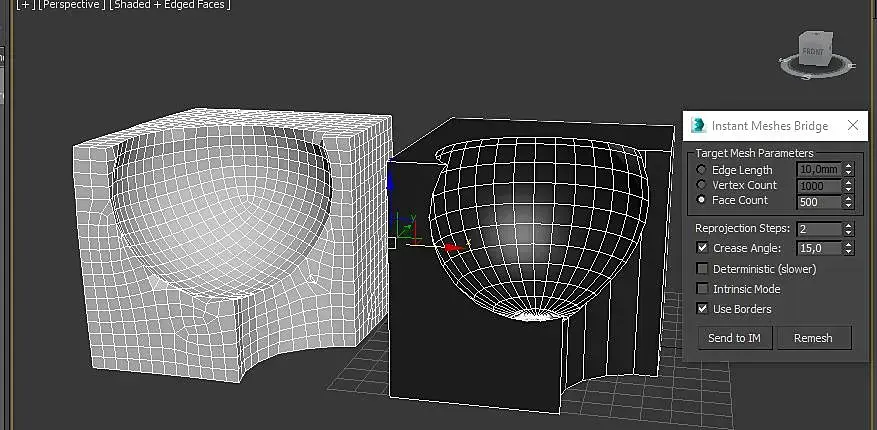Click the Face Count value field
The image size is (877, 430).
[x=819, y=202]
